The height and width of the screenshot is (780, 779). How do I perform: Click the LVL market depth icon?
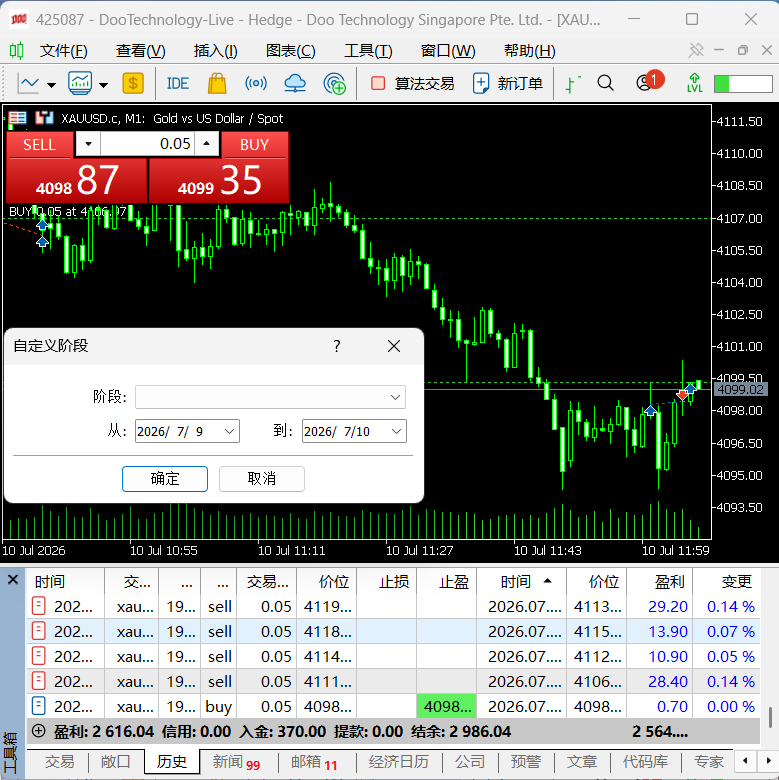pyautogui.click(x=694, y=83)
